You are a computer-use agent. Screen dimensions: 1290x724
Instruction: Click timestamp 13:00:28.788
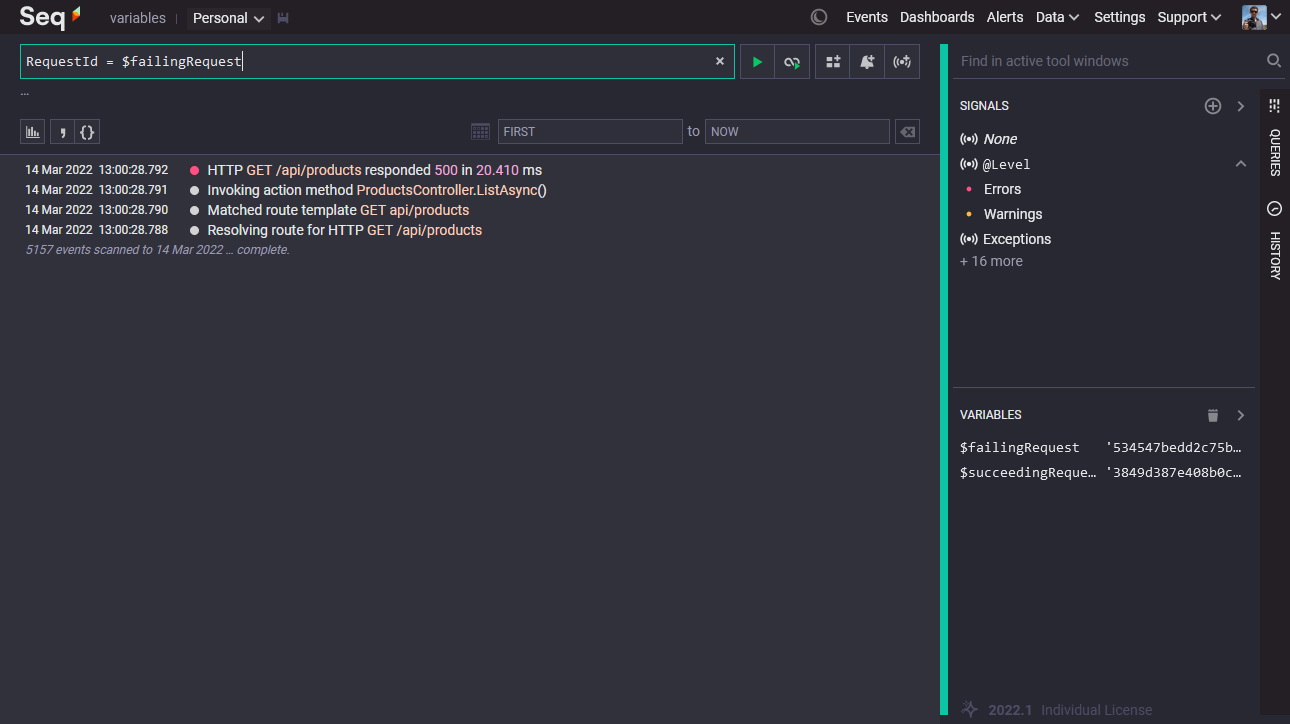click(x=133, y=230)
